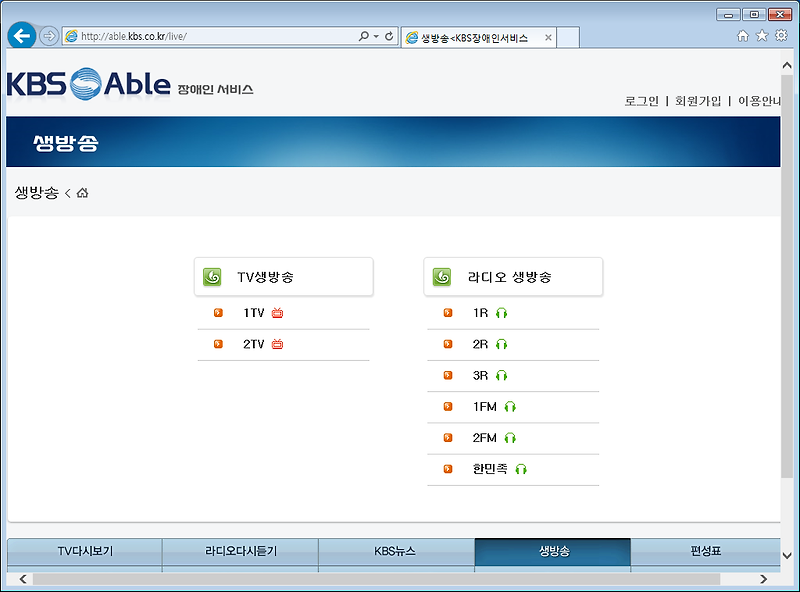Viewport: 800px width, 592px height.
Task: Click the vertical scrollbar thumb
Action: coord(787,276)
